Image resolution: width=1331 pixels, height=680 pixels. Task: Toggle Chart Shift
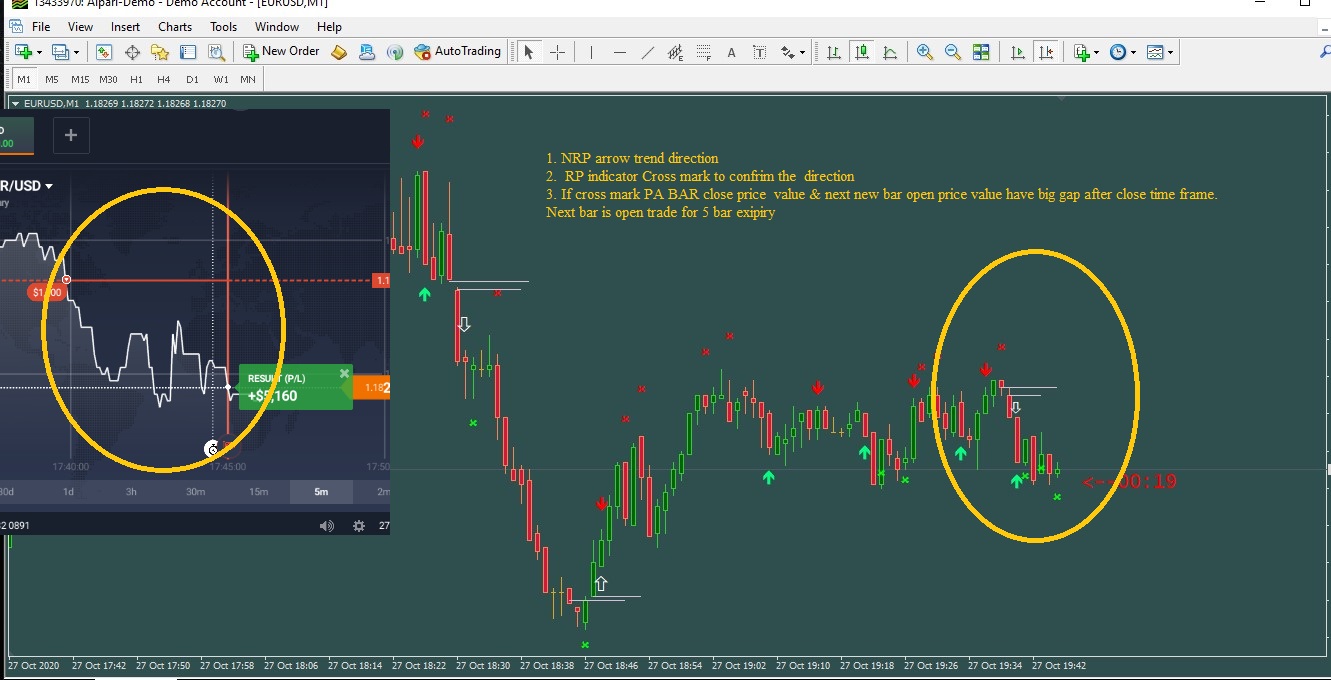1046,52
